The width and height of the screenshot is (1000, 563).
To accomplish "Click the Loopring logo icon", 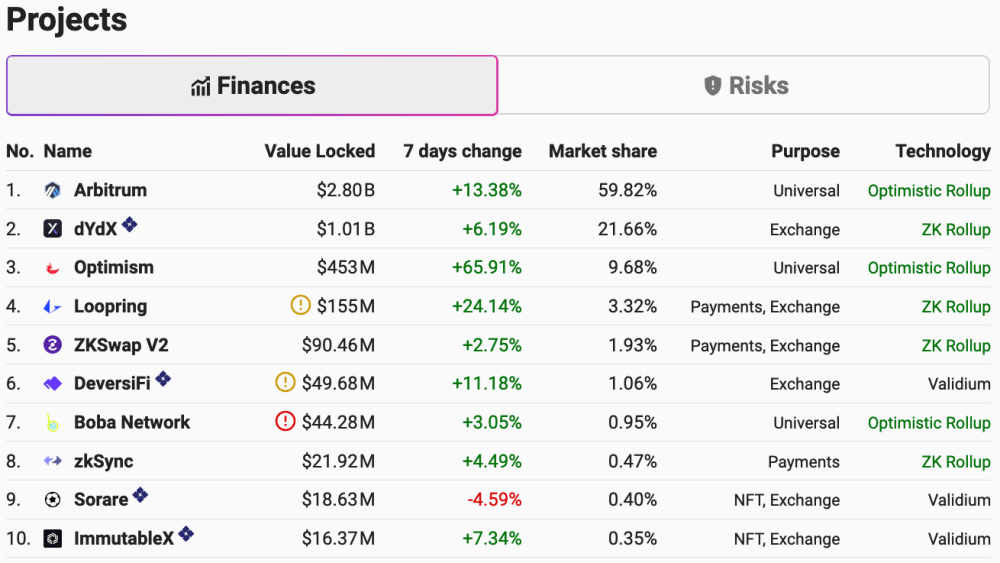I will [x=52, y=307].
